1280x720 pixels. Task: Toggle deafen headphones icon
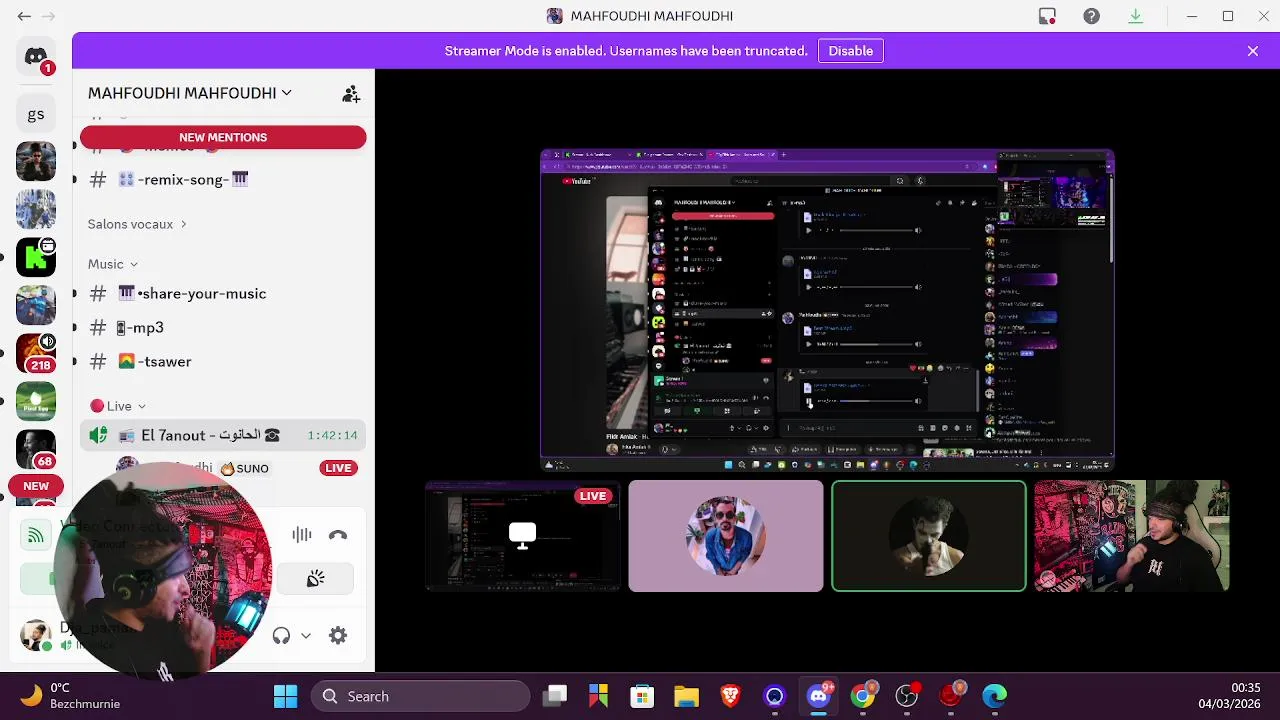[281, 636]
